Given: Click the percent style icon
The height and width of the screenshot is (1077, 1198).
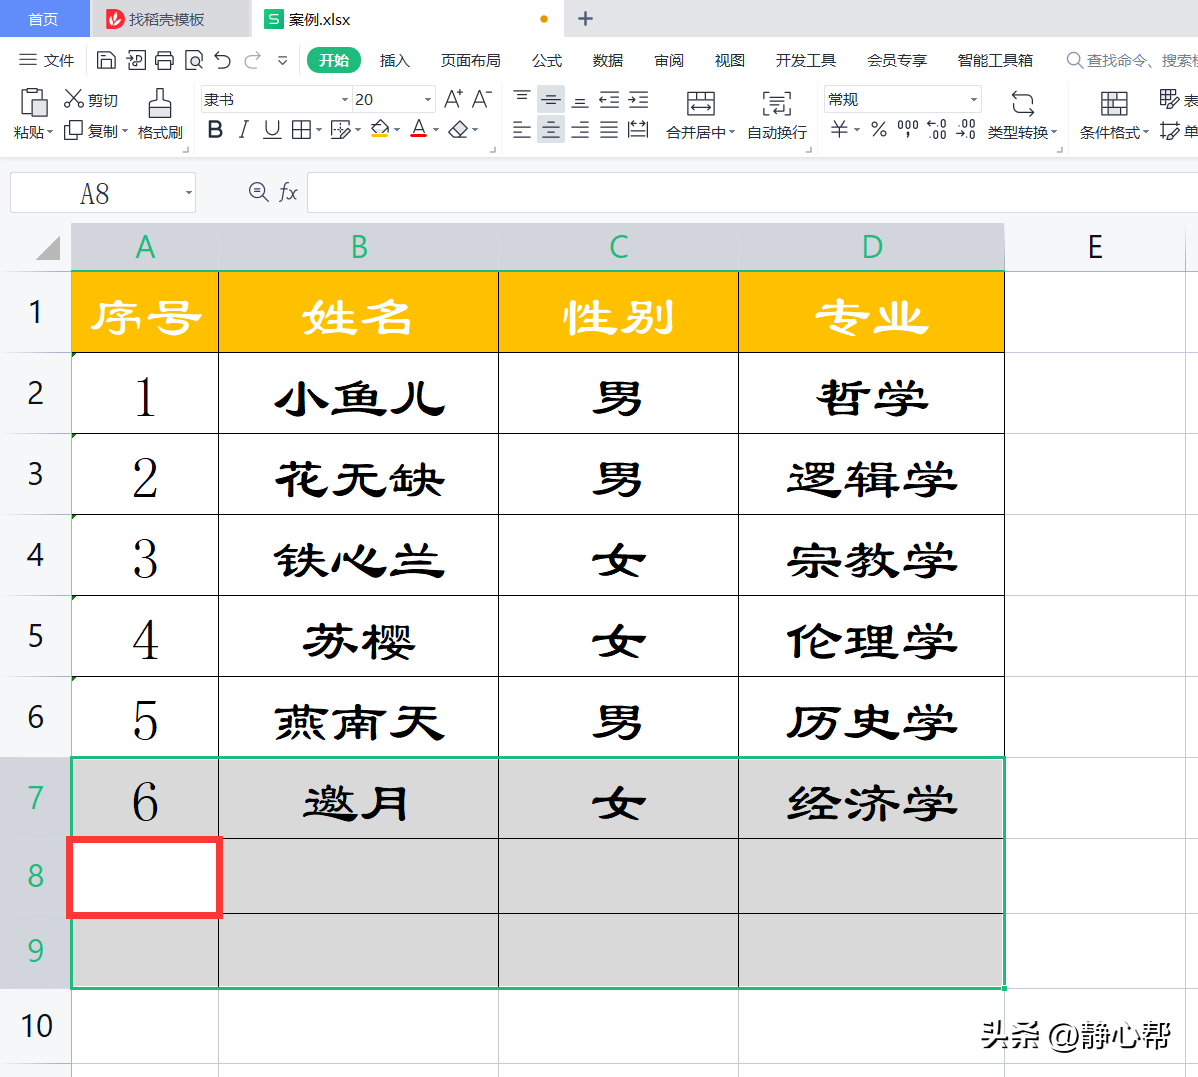Looking at the screenshot, I should pyautogui.click(x=879, y=130).
